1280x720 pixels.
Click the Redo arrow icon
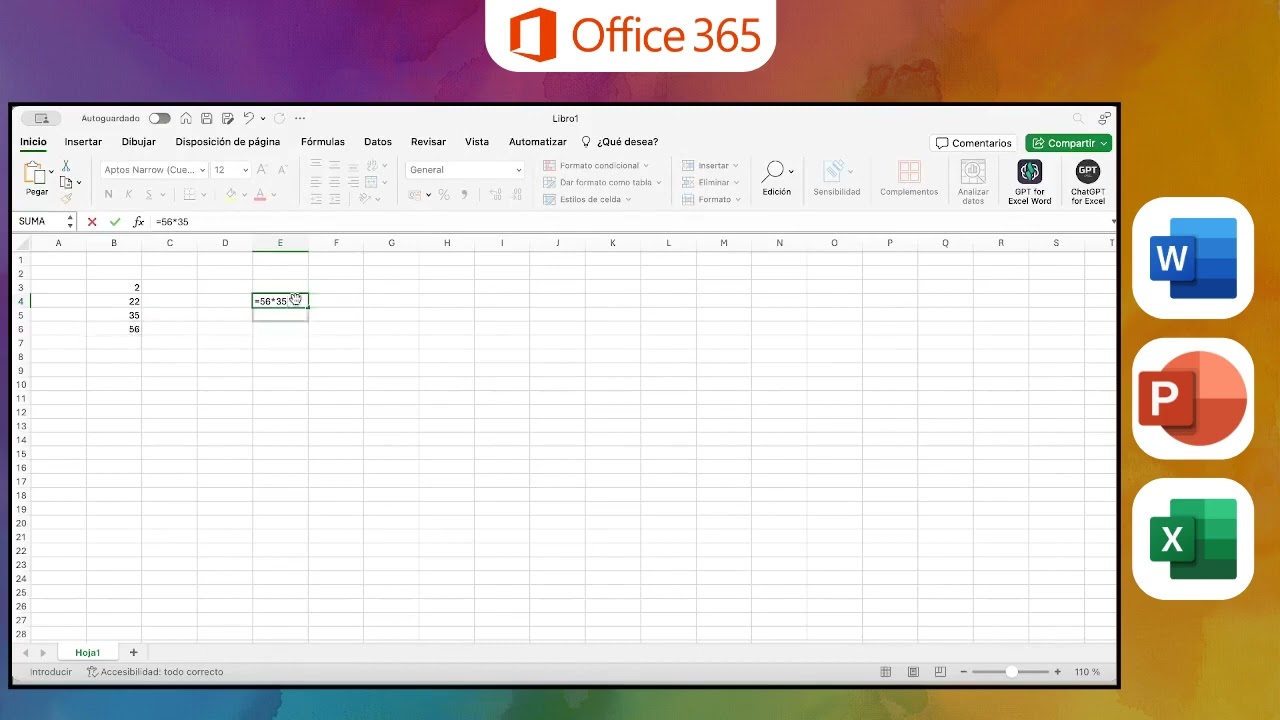pyautogui.click(x=279, y=118)
